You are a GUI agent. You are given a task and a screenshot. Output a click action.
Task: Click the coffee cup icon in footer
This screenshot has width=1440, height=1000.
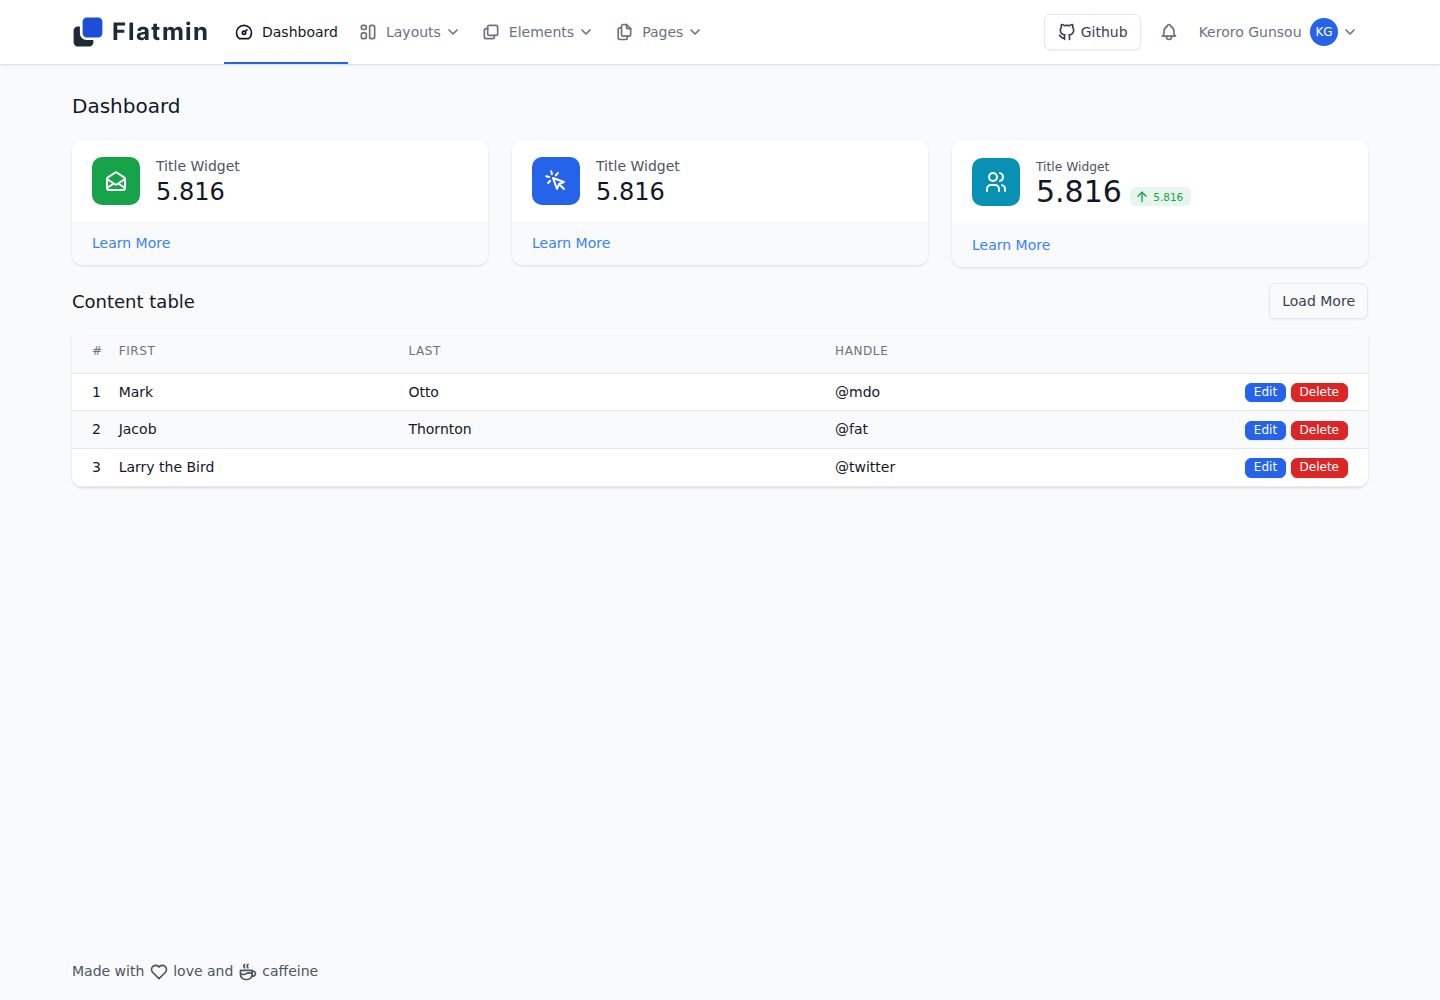click(248, 972)
